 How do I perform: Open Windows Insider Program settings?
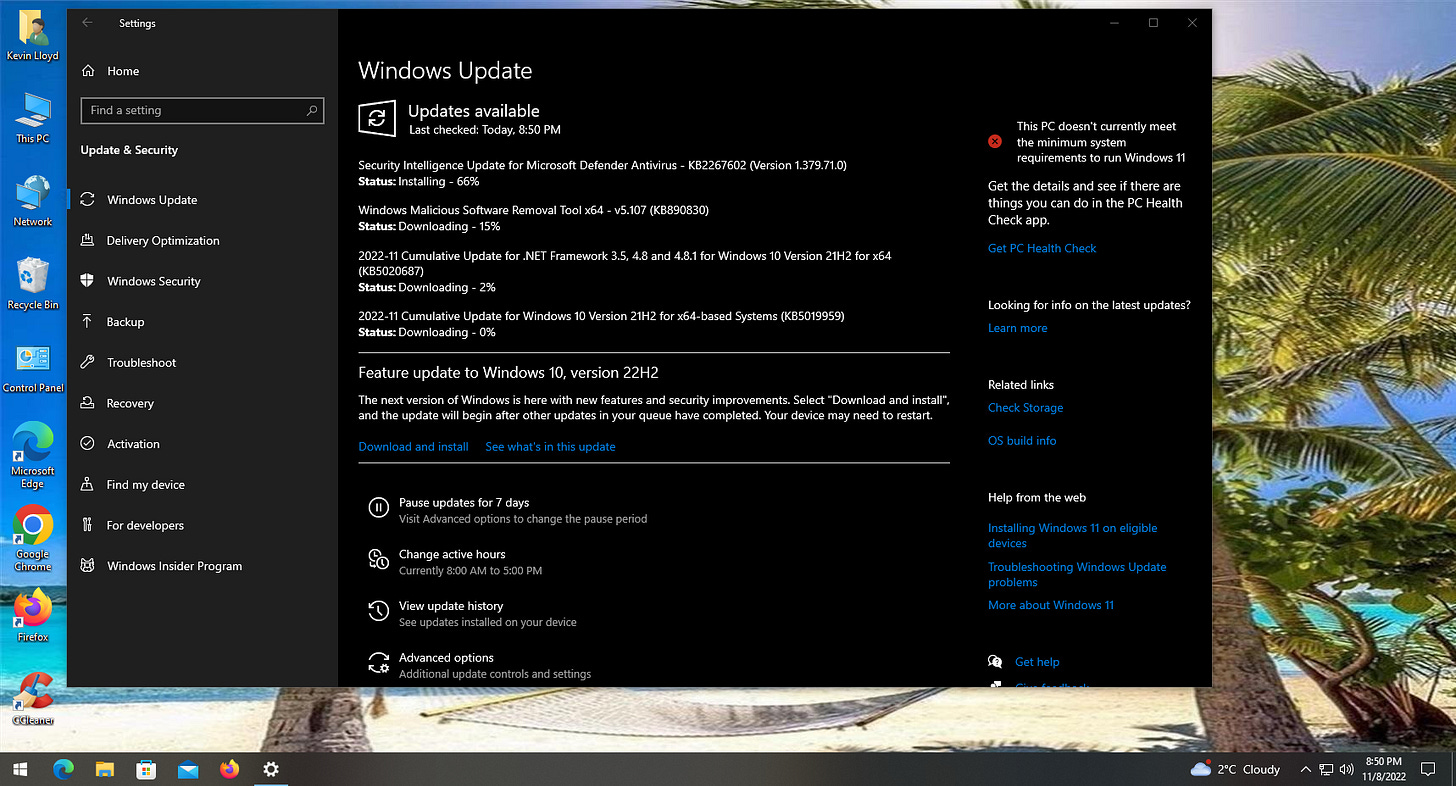[x=175, y=565]
